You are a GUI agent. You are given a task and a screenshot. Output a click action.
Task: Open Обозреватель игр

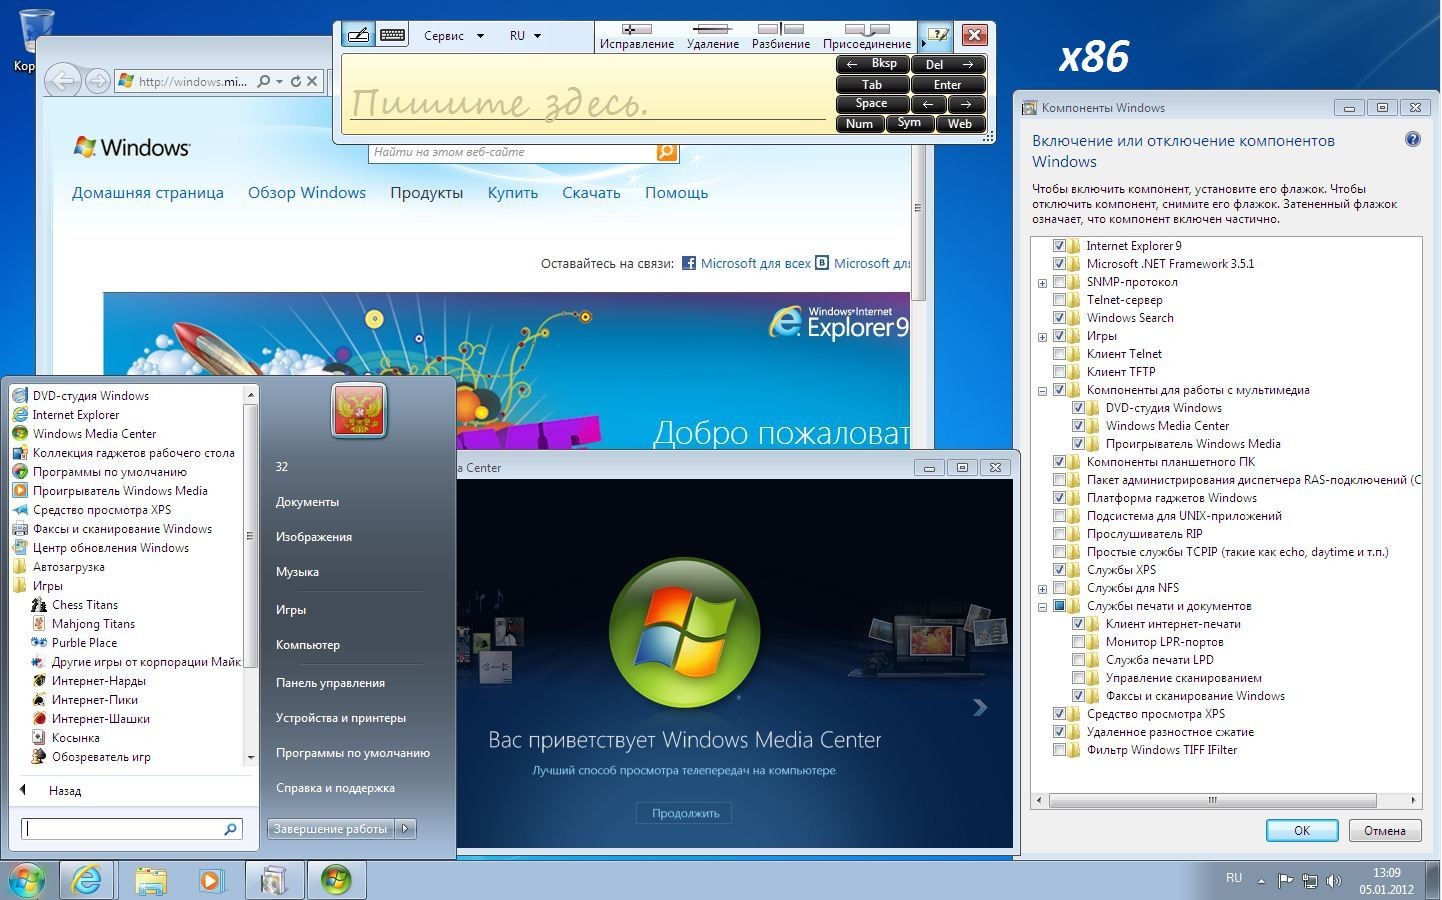pyautogui.click(x=101, y=757)
